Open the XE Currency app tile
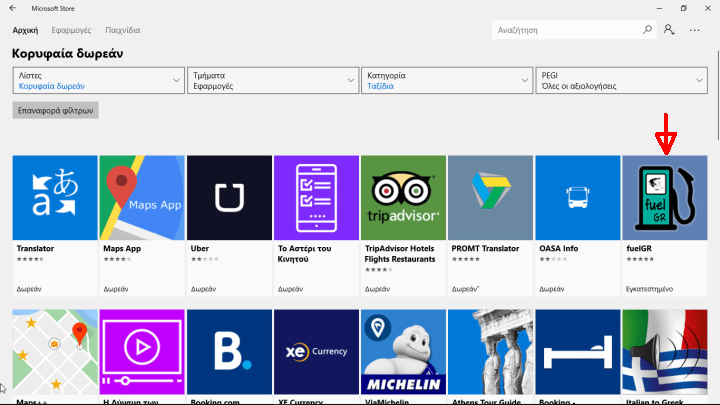 pyautogui.click(x=316, y=352)
